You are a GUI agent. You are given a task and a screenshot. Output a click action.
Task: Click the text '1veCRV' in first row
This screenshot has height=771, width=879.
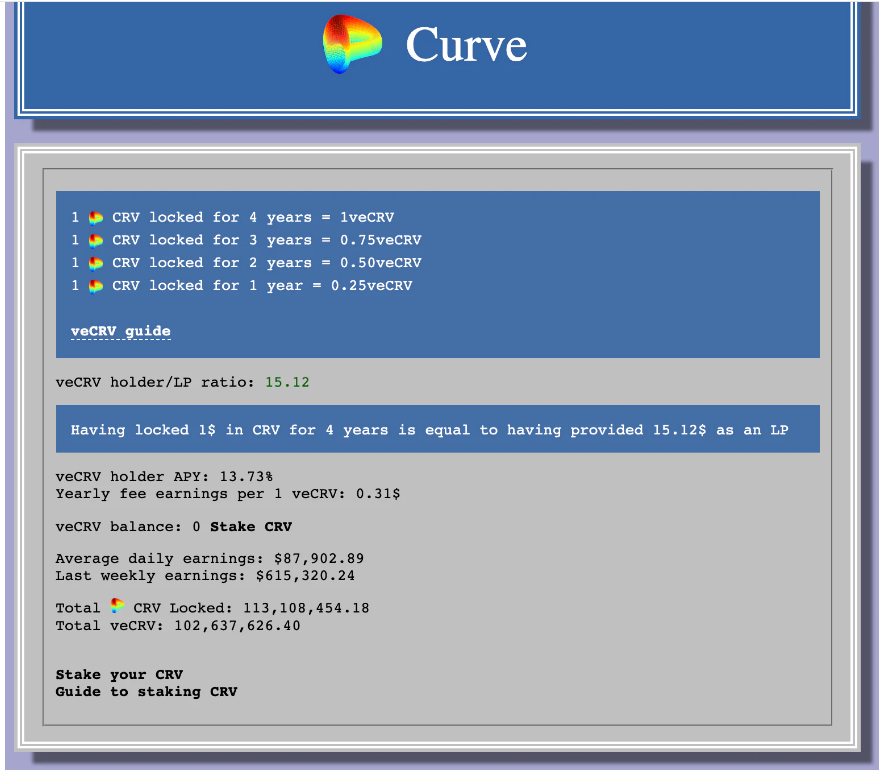tap(367, 218)
